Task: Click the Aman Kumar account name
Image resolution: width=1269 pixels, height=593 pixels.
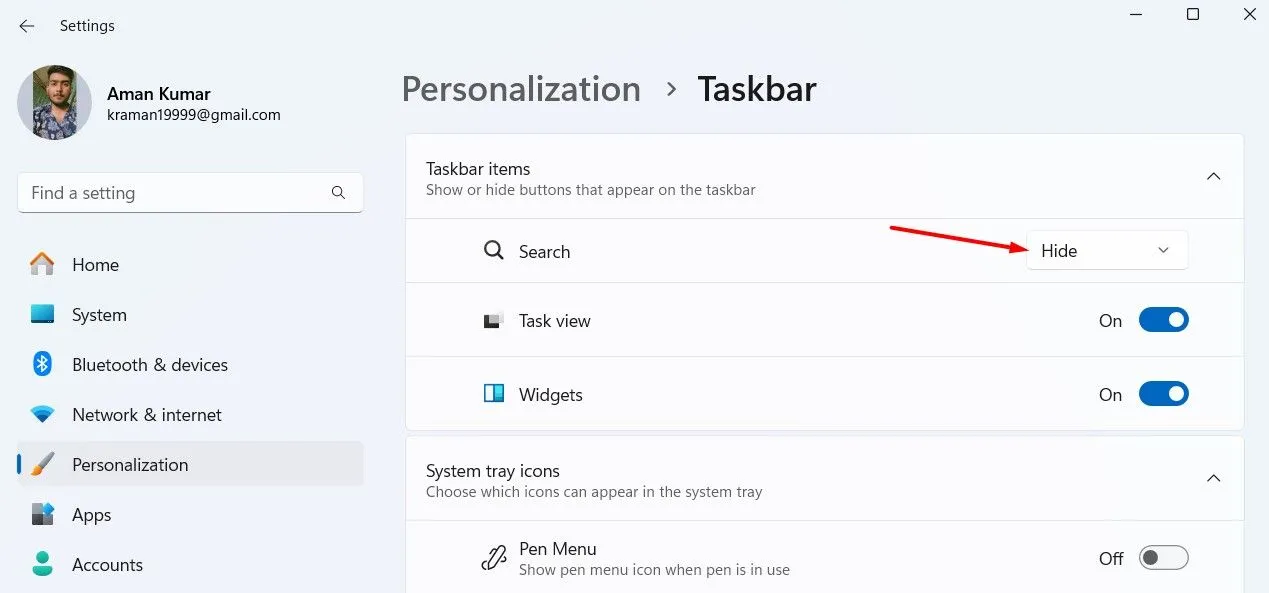Action: [159, 93]
